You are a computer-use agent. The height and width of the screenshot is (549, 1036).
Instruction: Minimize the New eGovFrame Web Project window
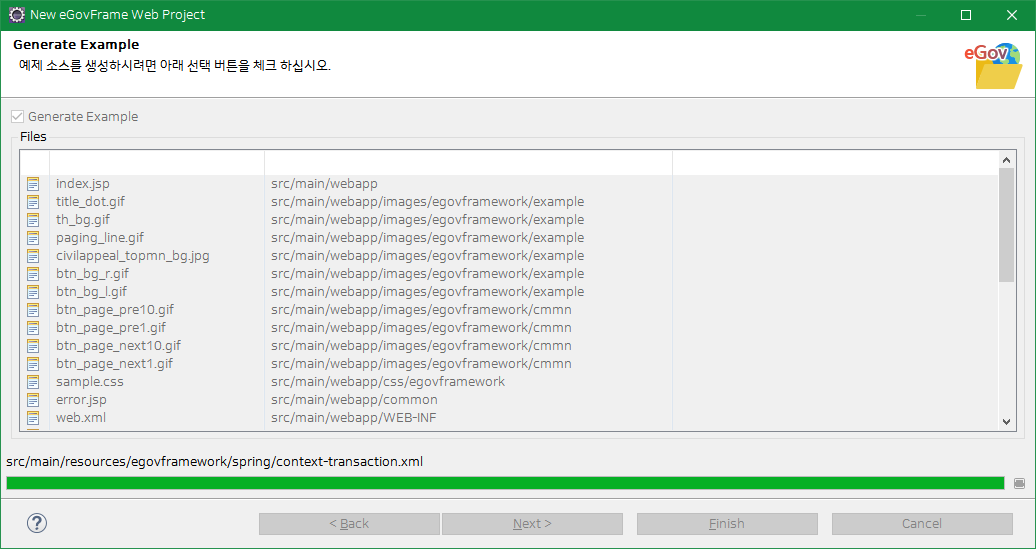(x=920, y=15)
